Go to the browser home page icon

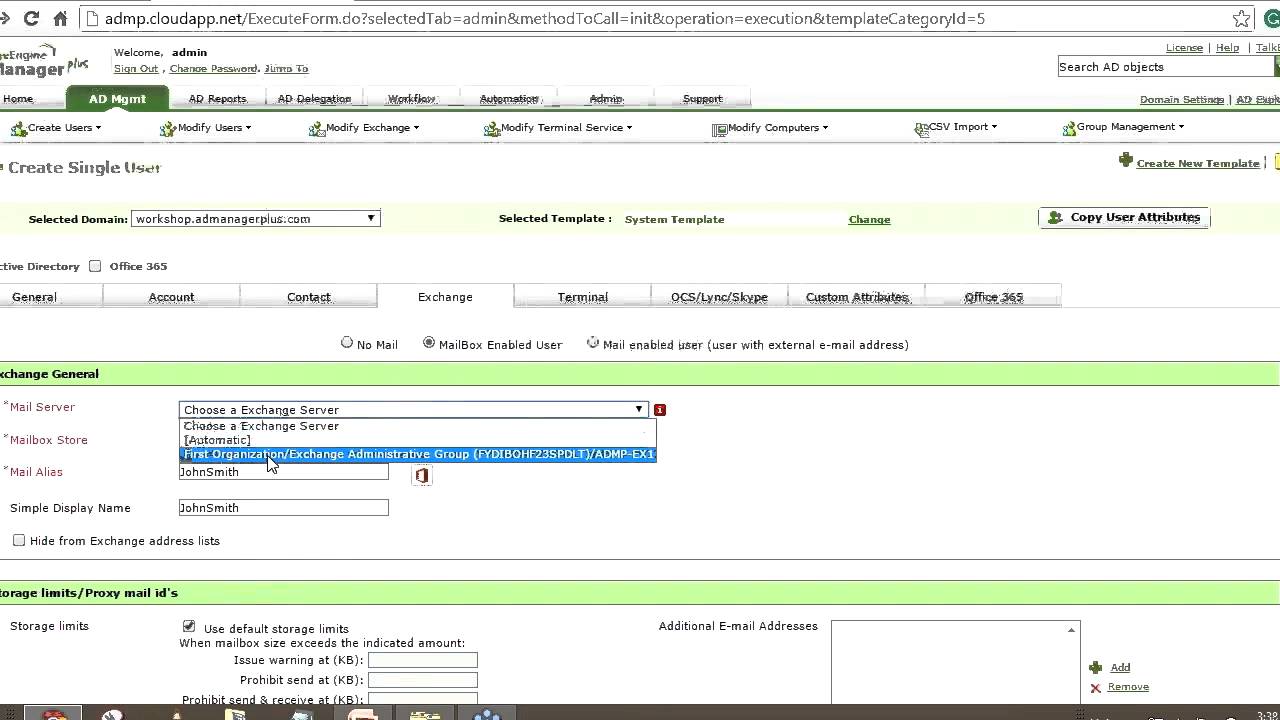tap(60, 18)
